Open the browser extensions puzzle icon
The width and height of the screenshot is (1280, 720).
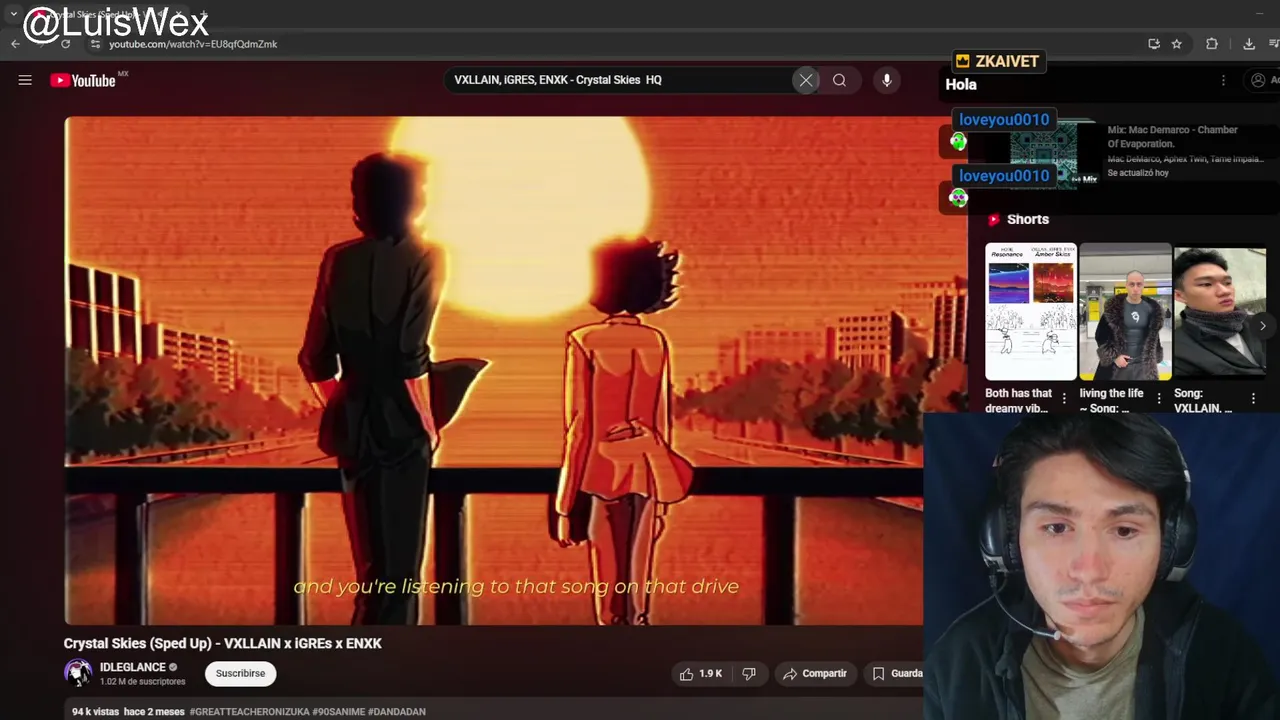1212,44
